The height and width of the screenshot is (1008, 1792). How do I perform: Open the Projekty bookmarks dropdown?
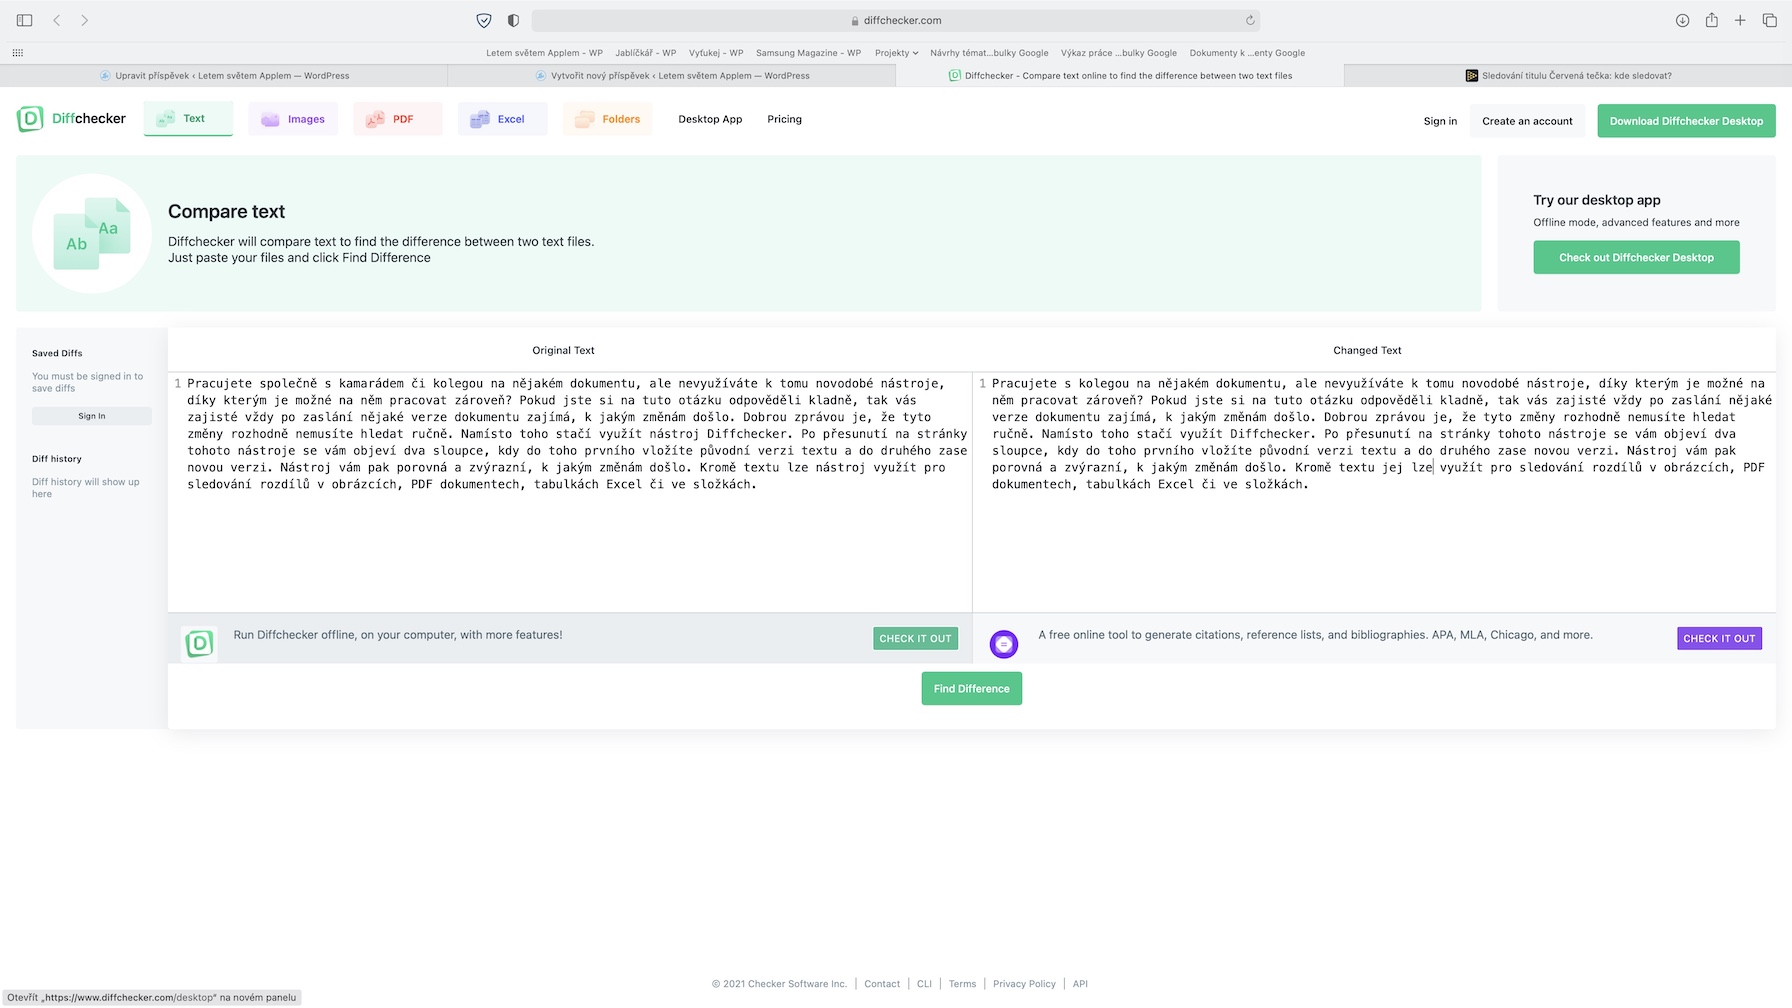pos(896,53)
